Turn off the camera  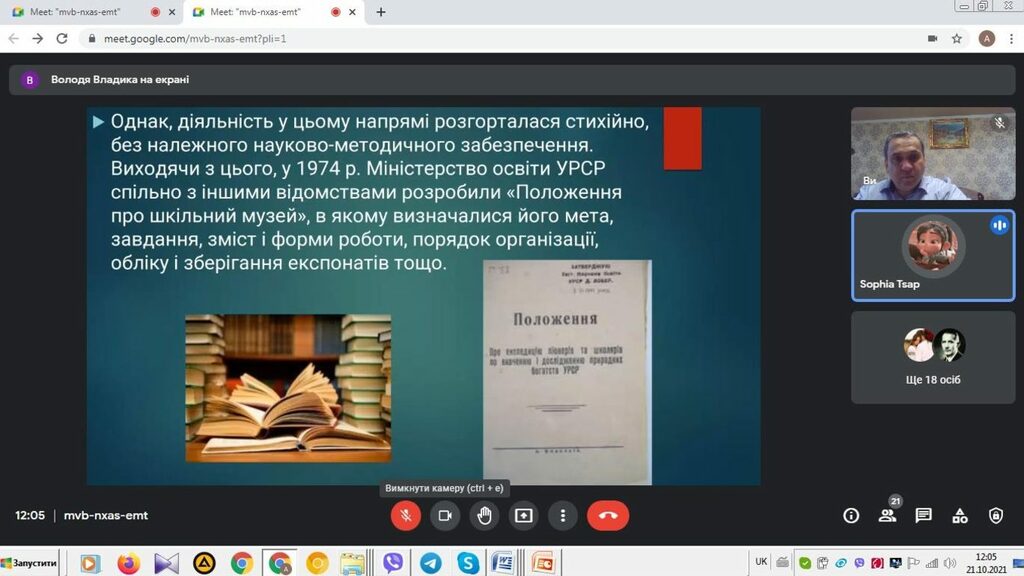click(x=445, y=516)
